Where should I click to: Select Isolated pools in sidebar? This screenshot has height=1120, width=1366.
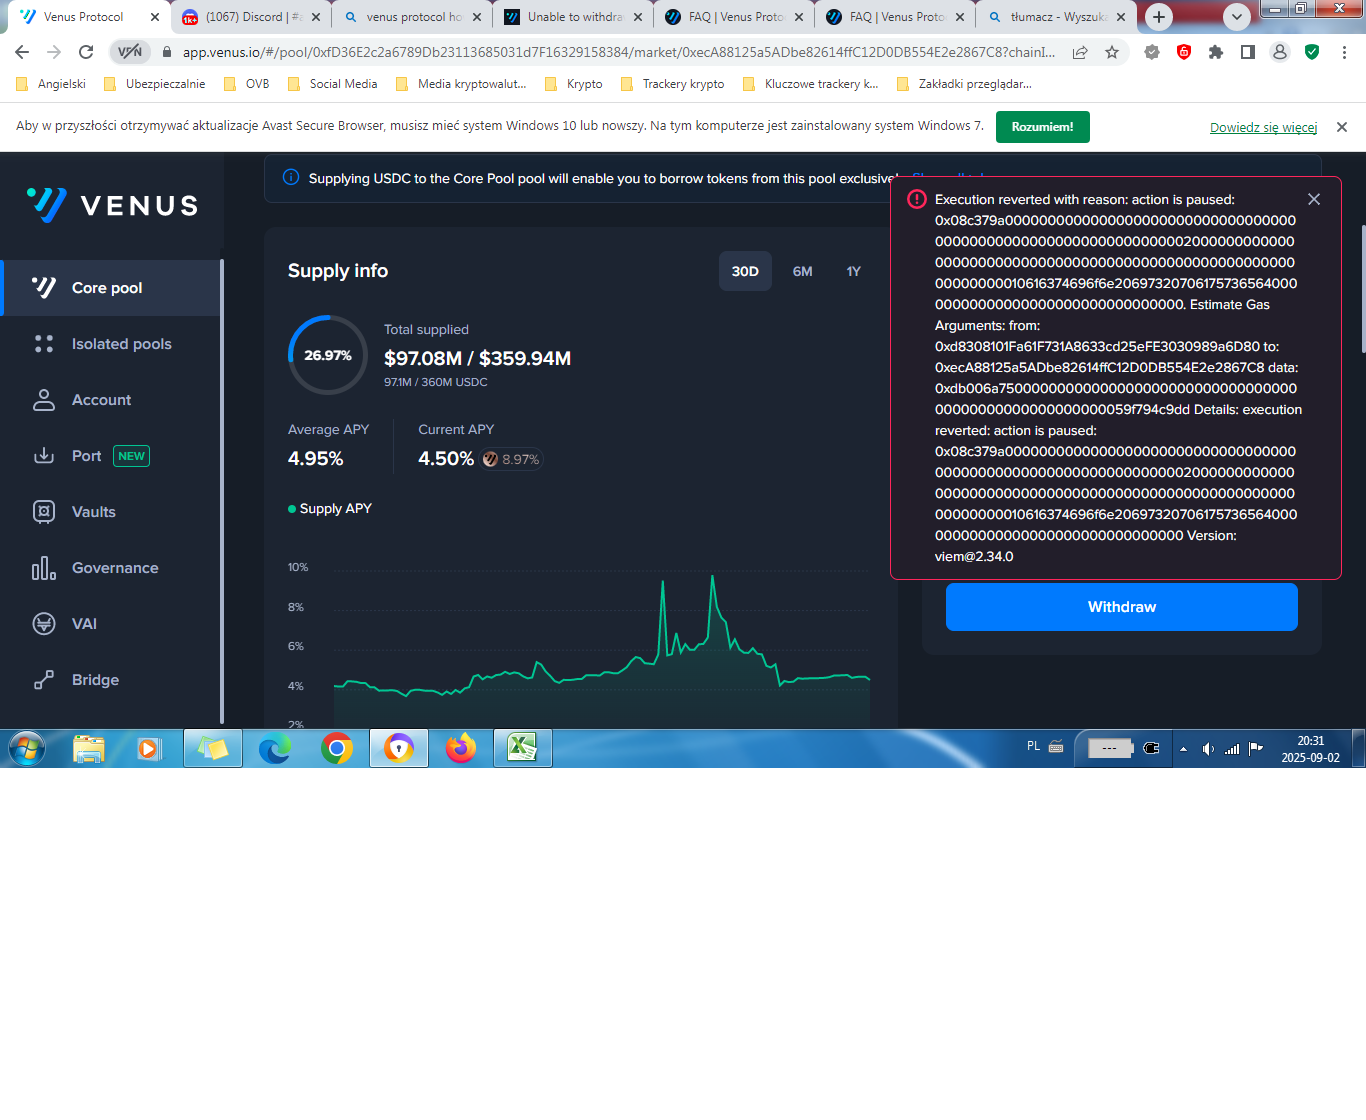pos(121,344)
